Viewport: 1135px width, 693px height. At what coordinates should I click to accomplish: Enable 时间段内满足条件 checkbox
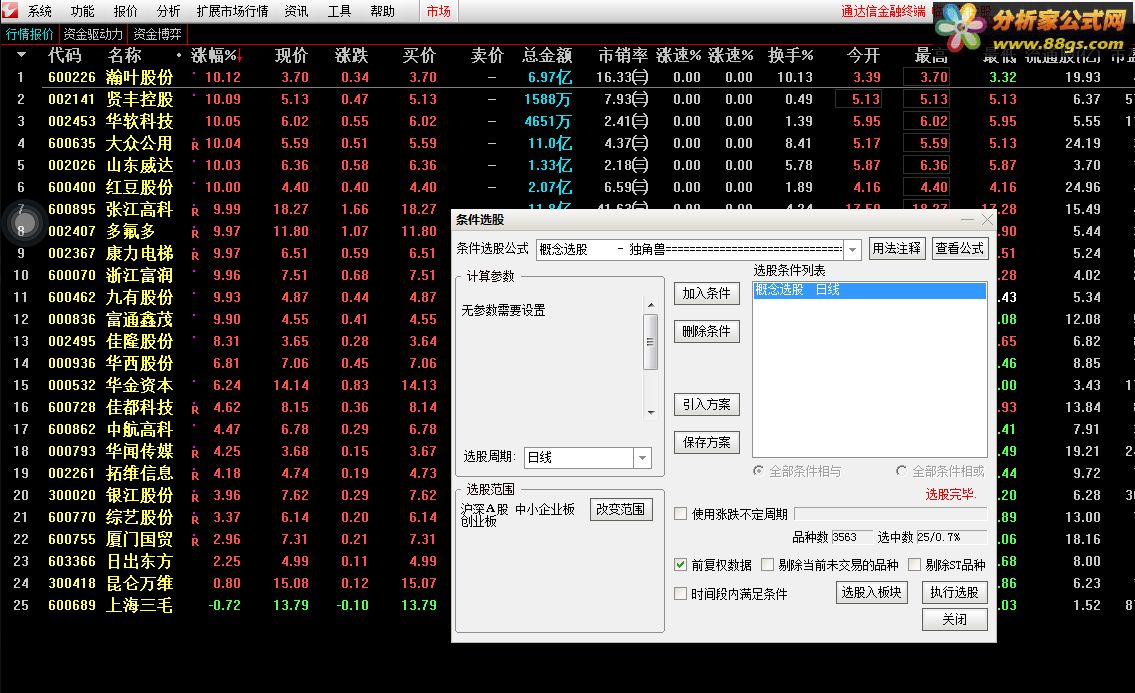[680, 594]
